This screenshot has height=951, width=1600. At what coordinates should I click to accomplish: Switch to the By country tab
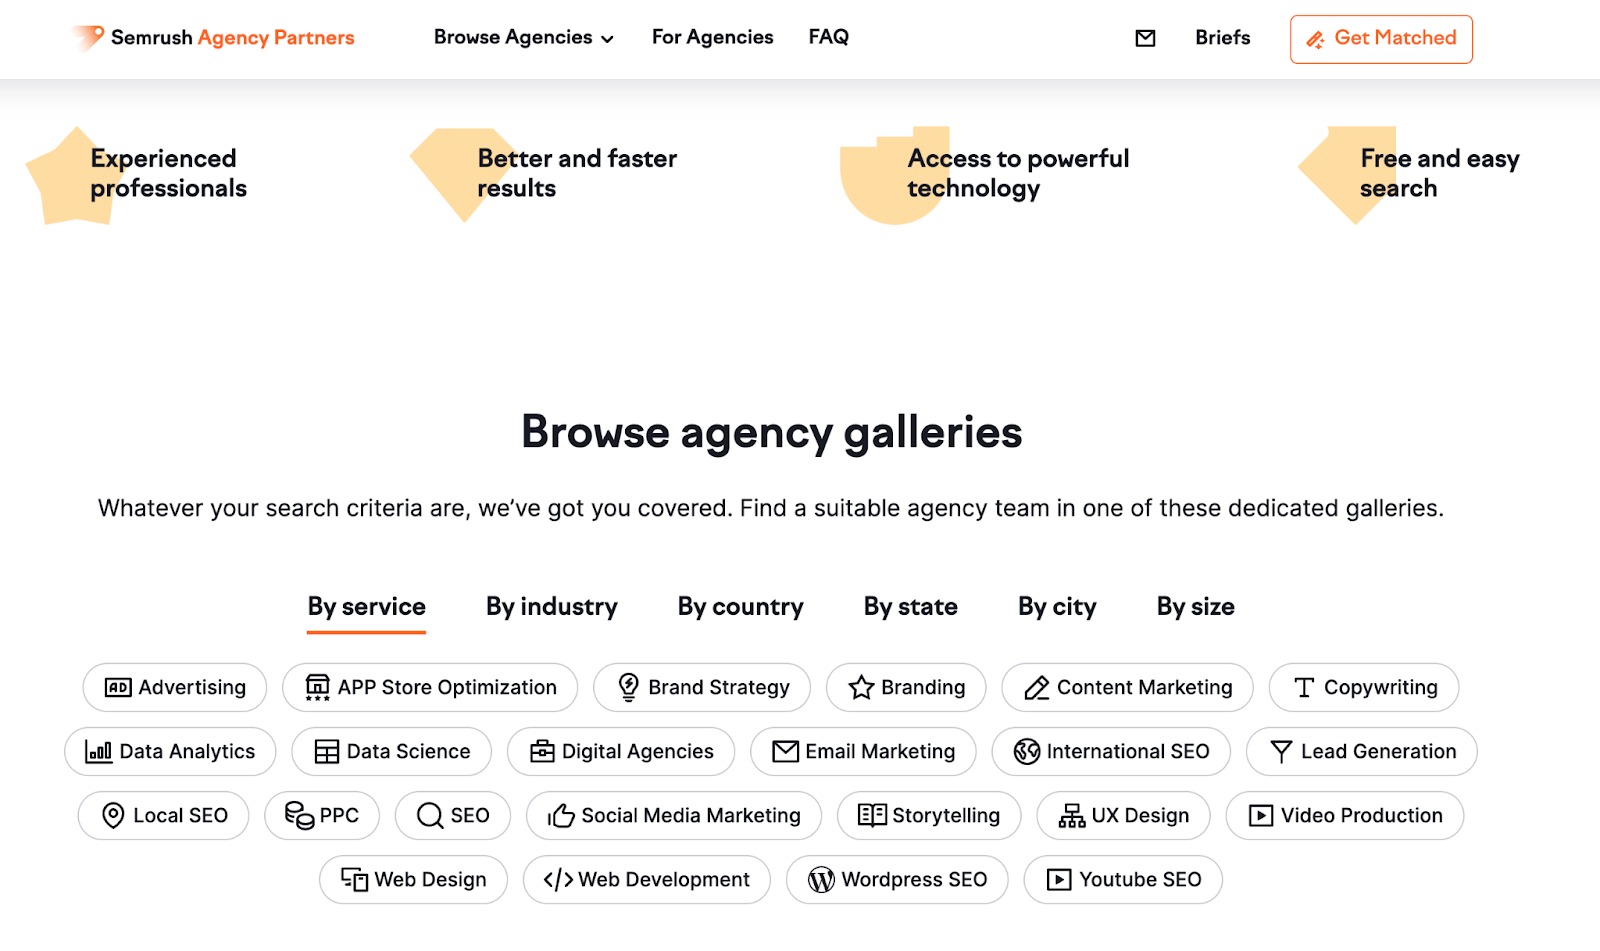point(739,607)
